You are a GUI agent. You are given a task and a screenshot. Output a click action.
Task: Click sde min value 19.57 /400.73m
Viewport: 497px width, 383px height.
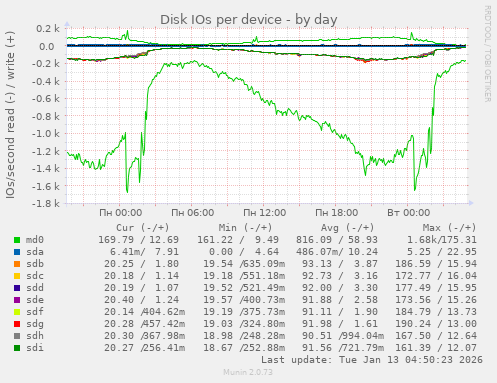tap(244, 300)
